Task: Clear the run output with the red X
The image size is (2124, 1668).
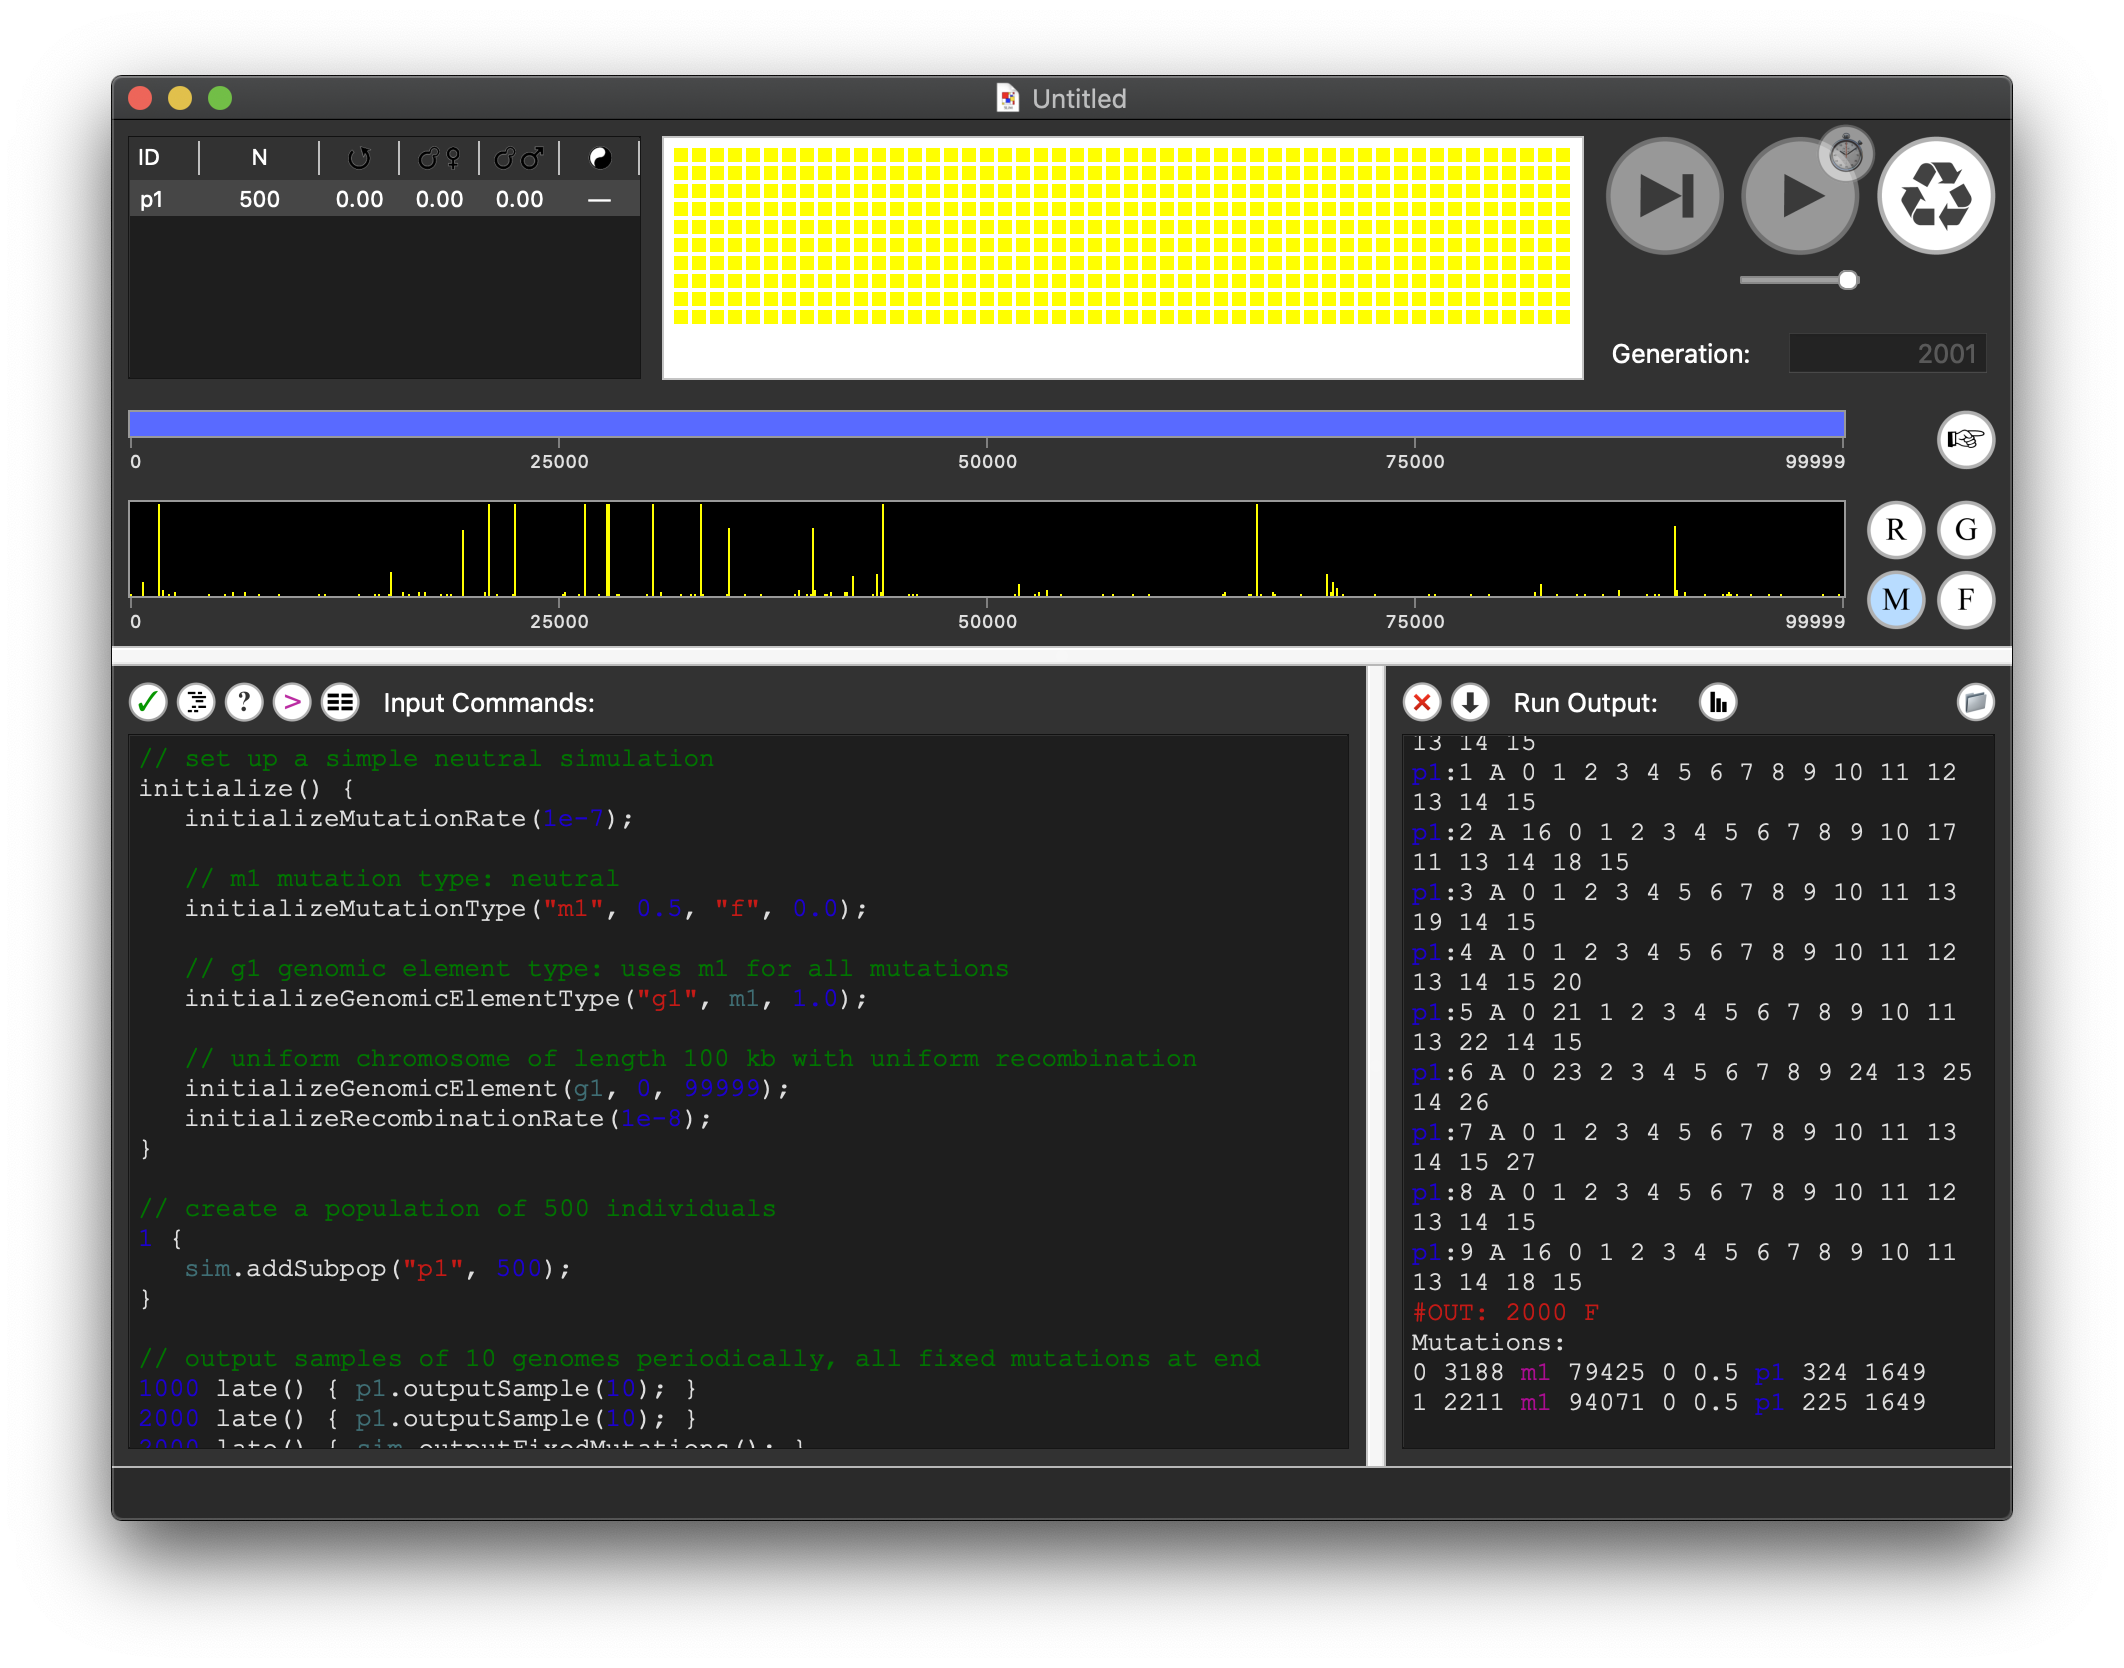Action: [x=1422, y=702]
